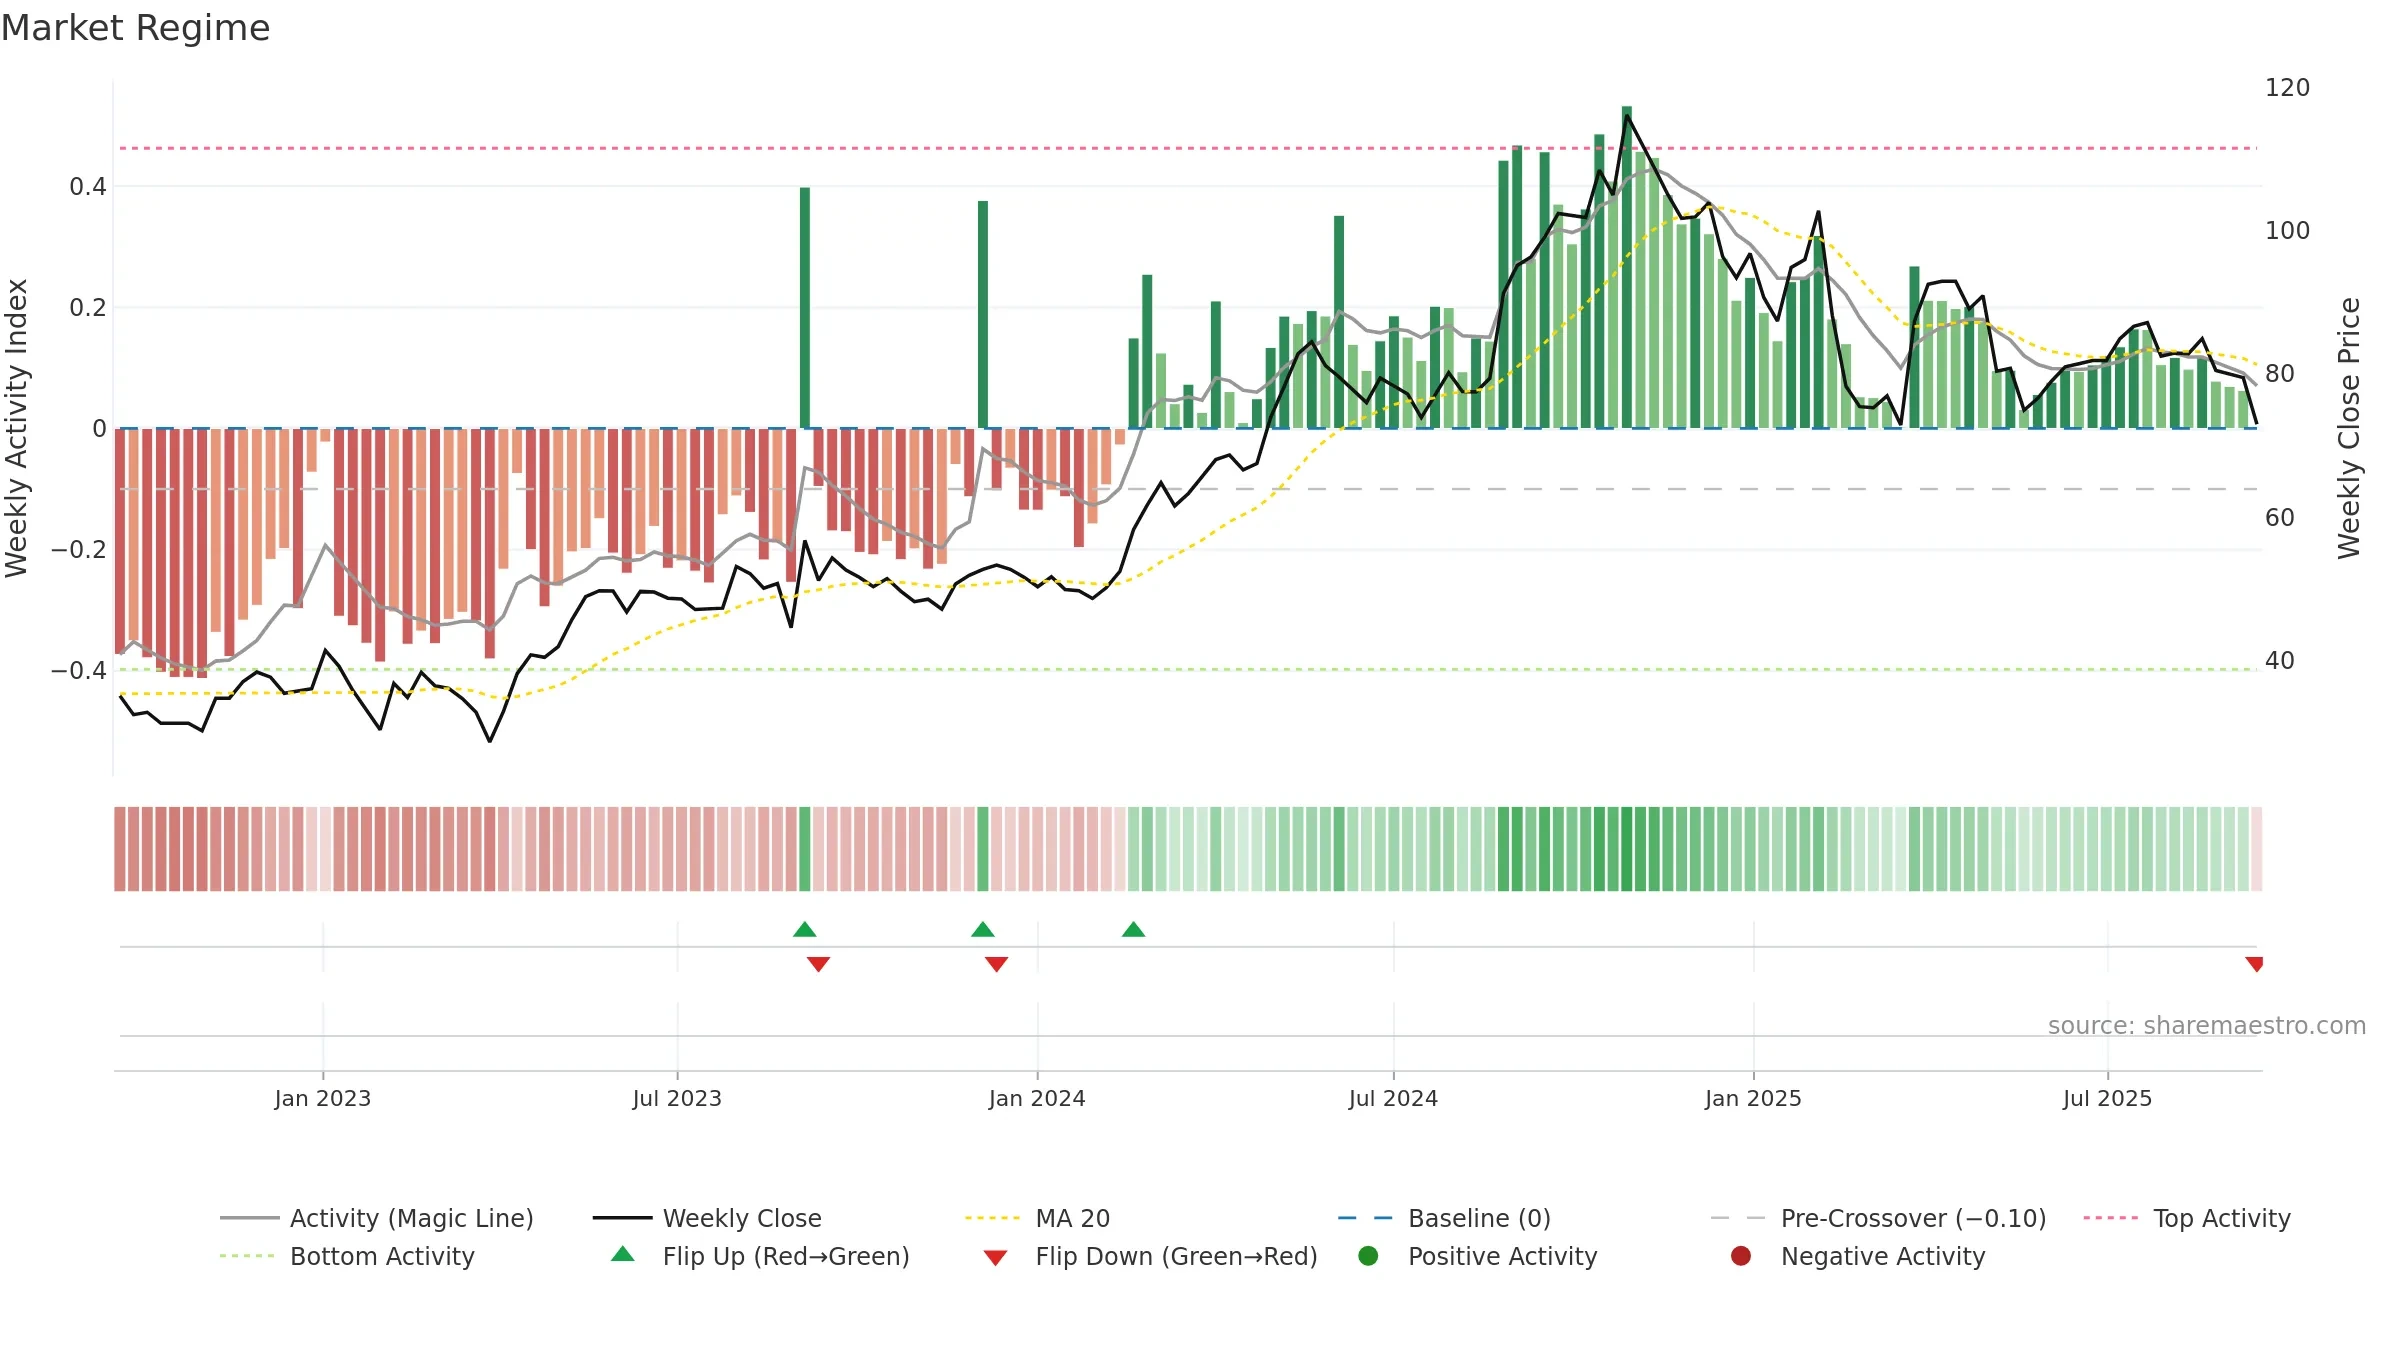Click the Positive Activity green circle icon
The image size is (2400, 1350).
pos(1368,1255)
